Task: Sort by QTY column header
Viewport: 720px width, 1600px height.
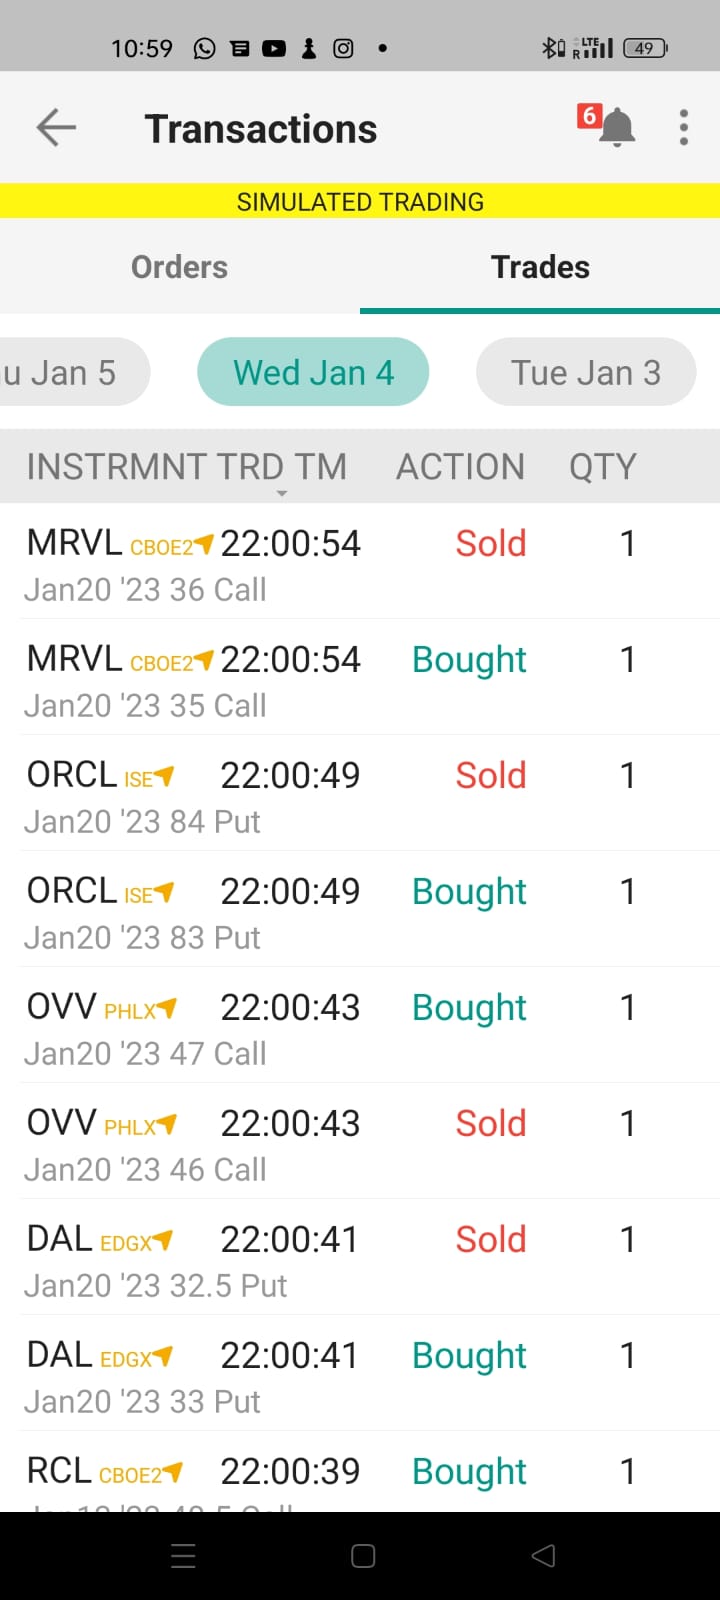Action: coord(602,467)
